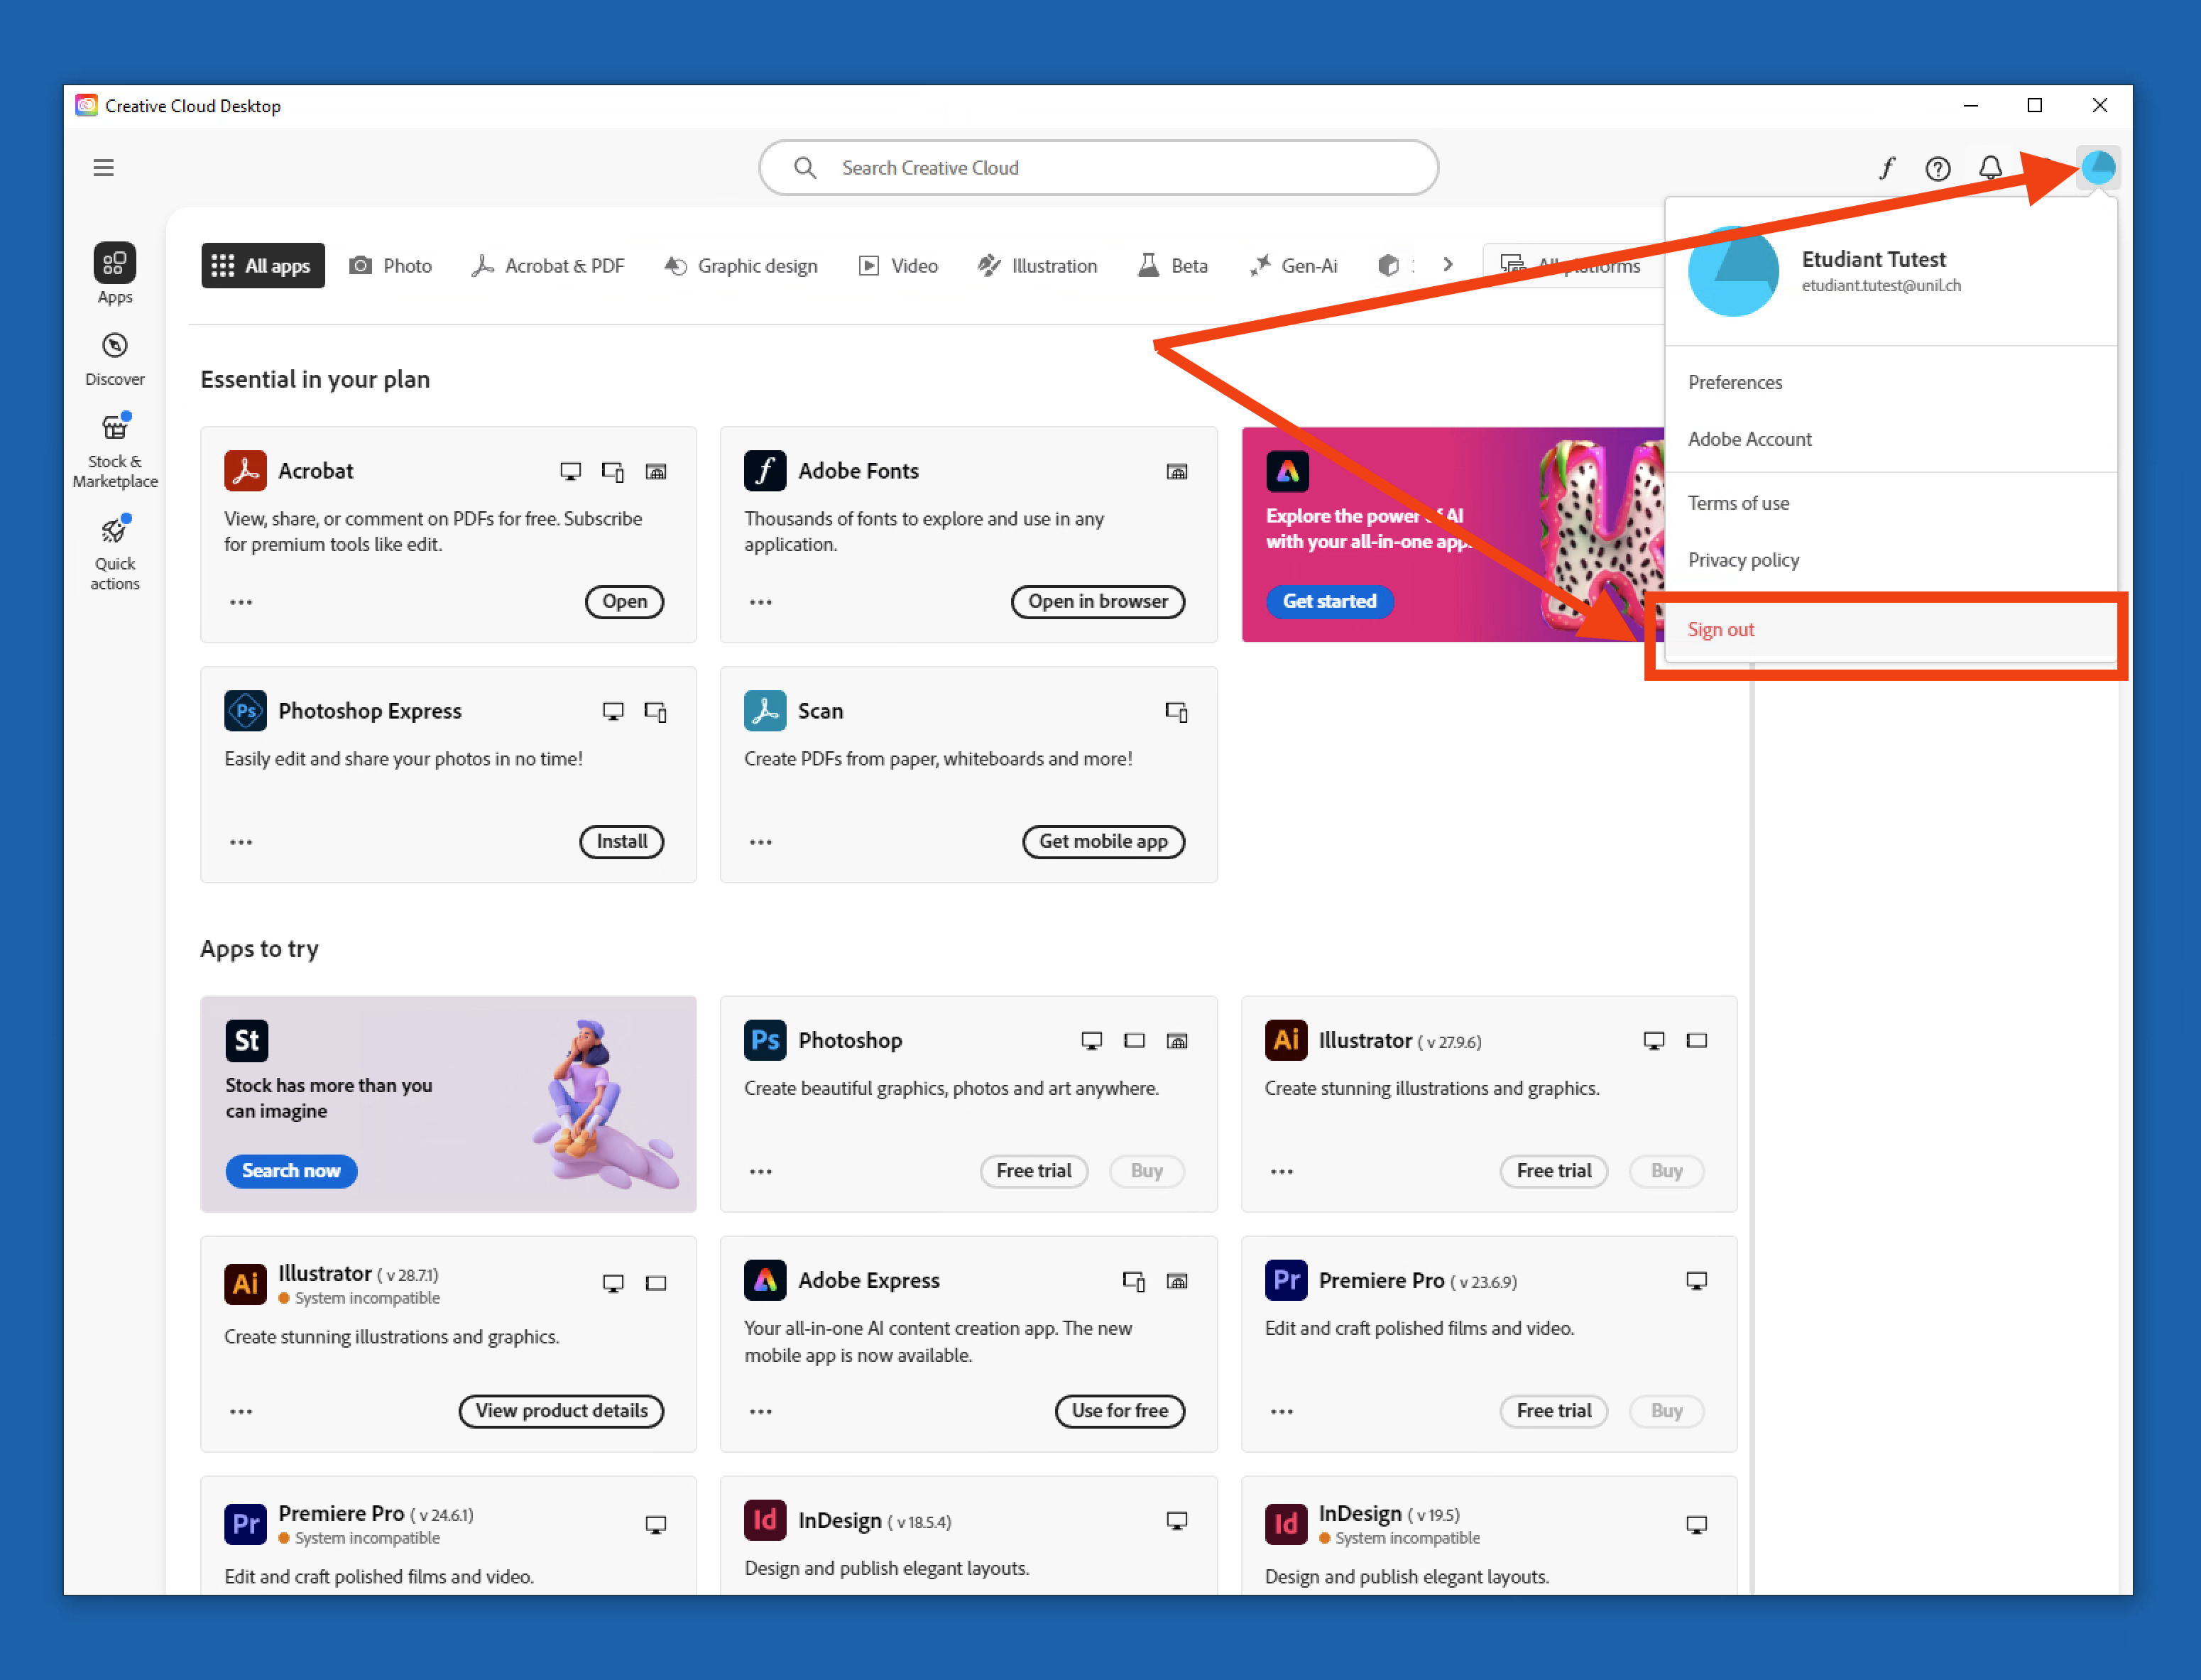The width and height of the screenshot is (2201, 1680).
Task: Click the Quick actions rocket icon
Action: pos(114,531)
